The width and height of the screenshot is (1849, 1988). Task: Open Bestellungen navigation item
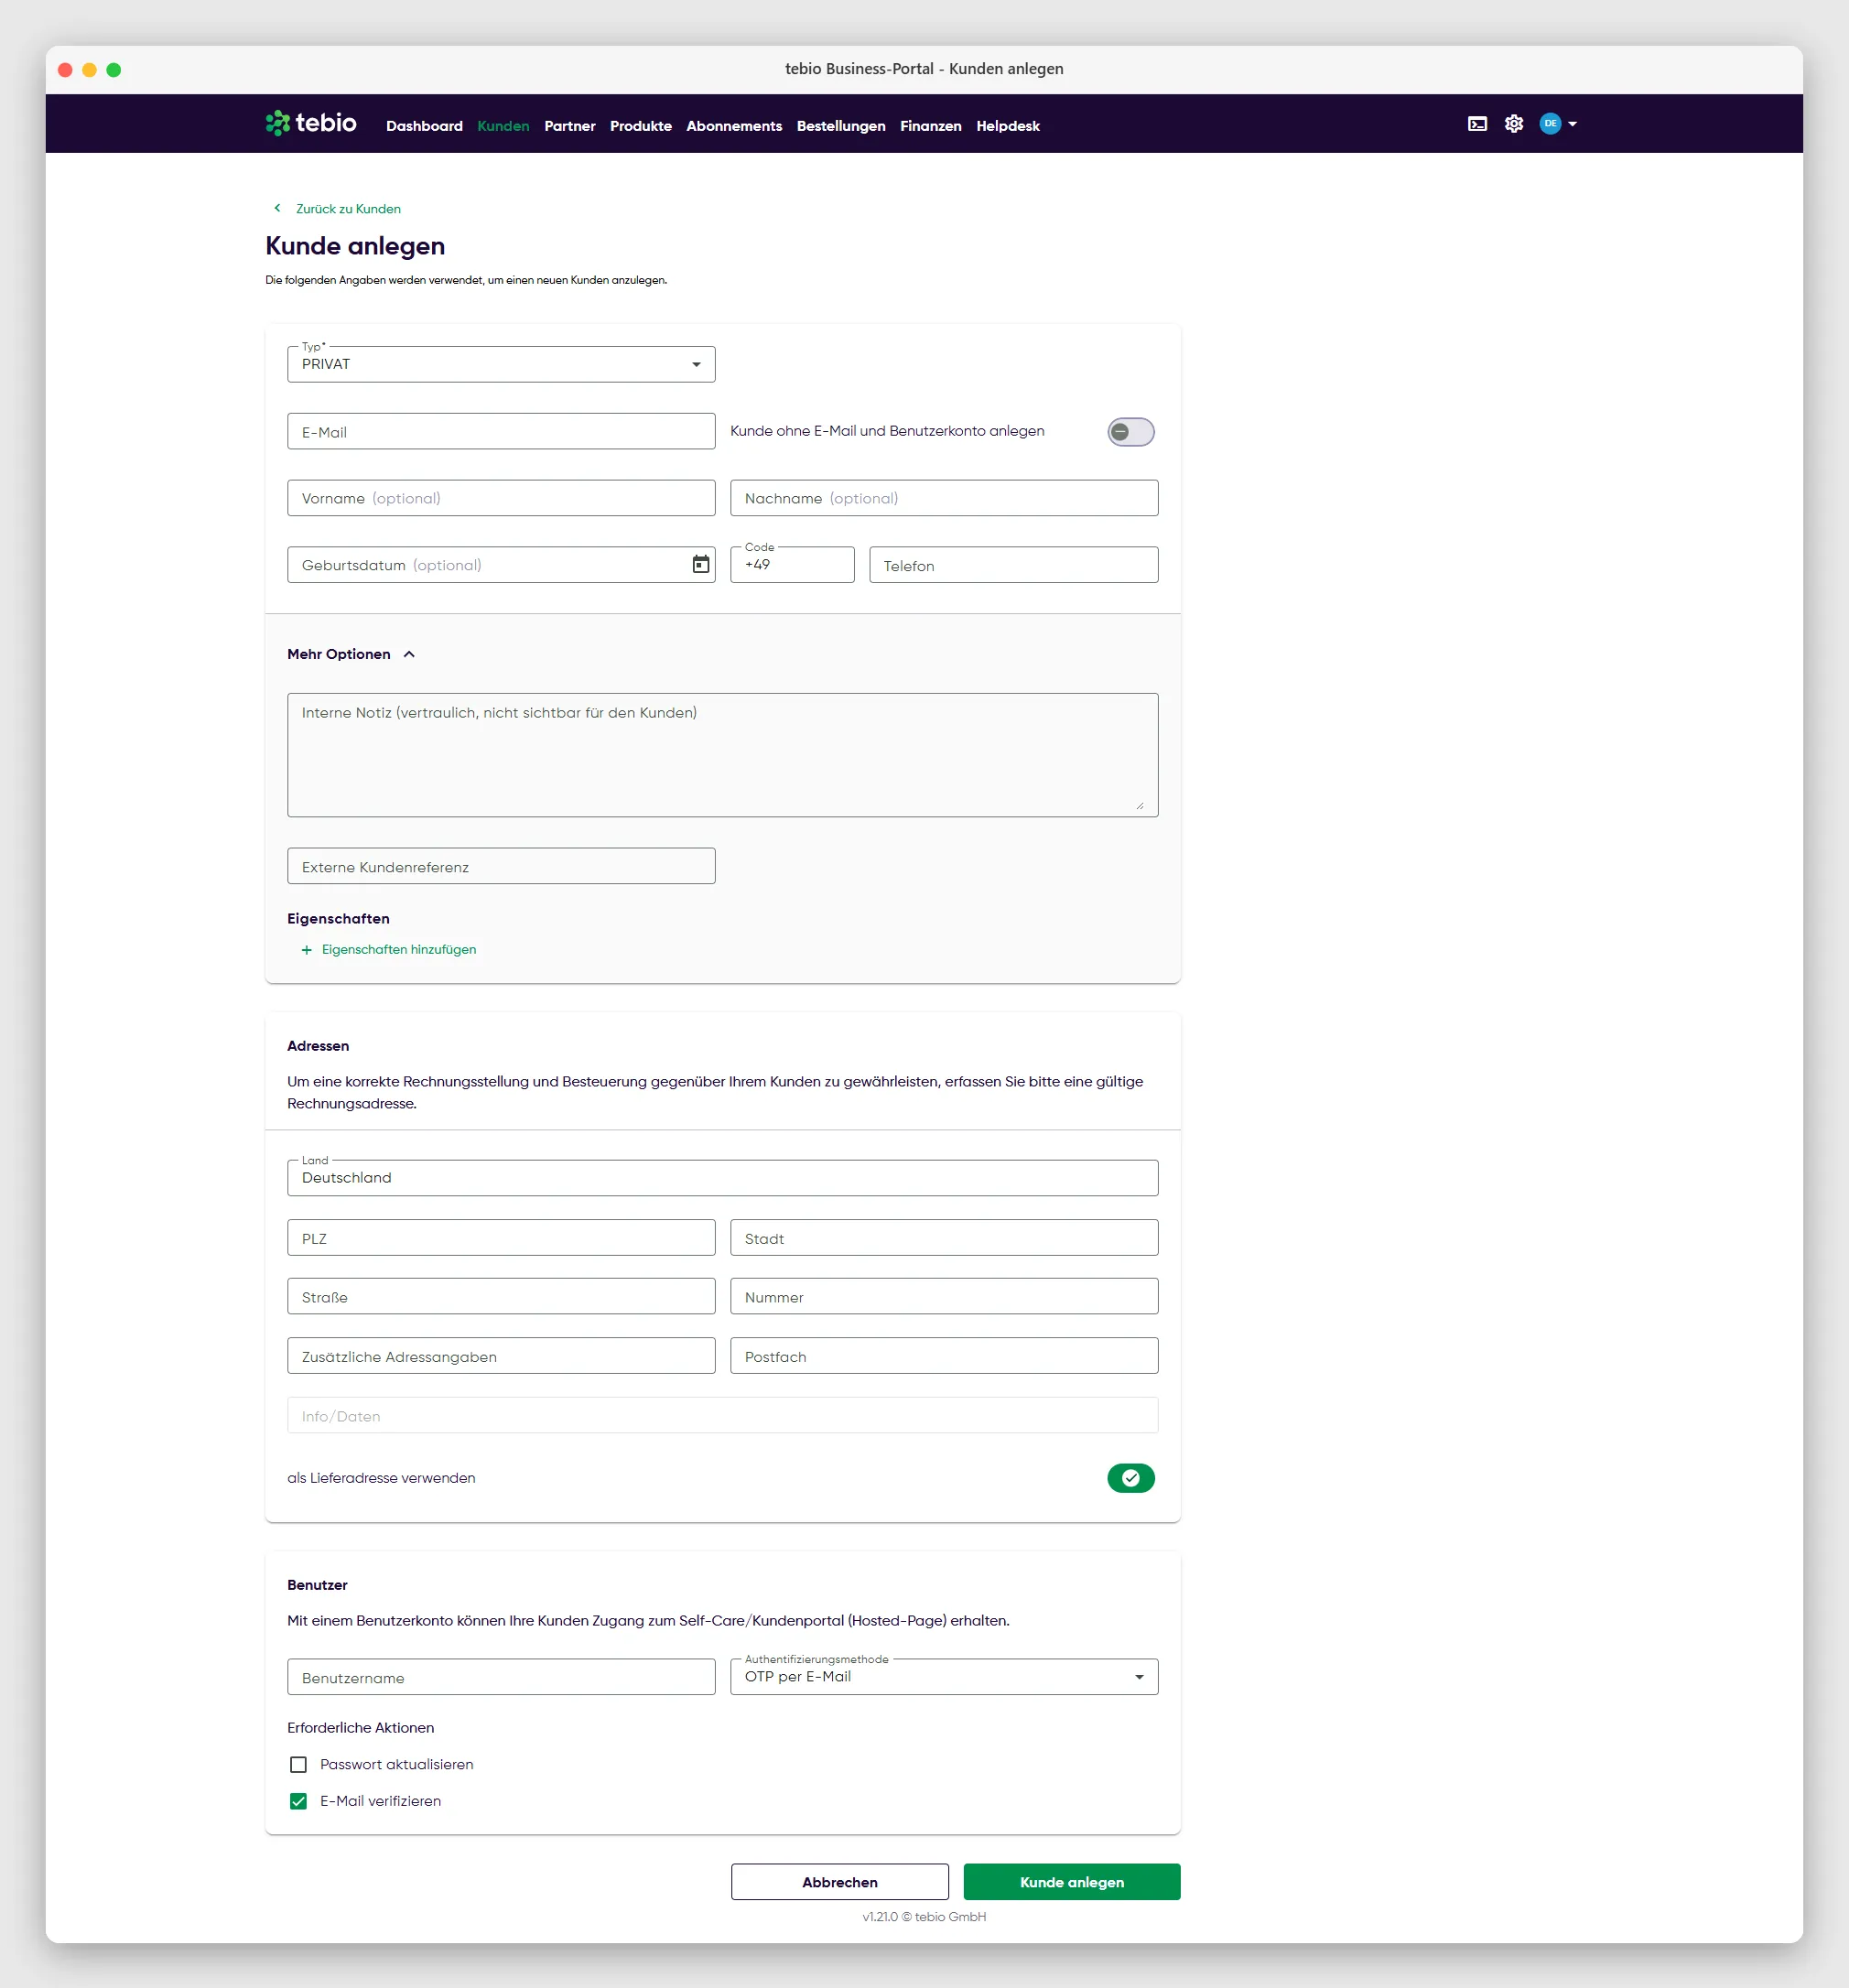coord(840,126)
